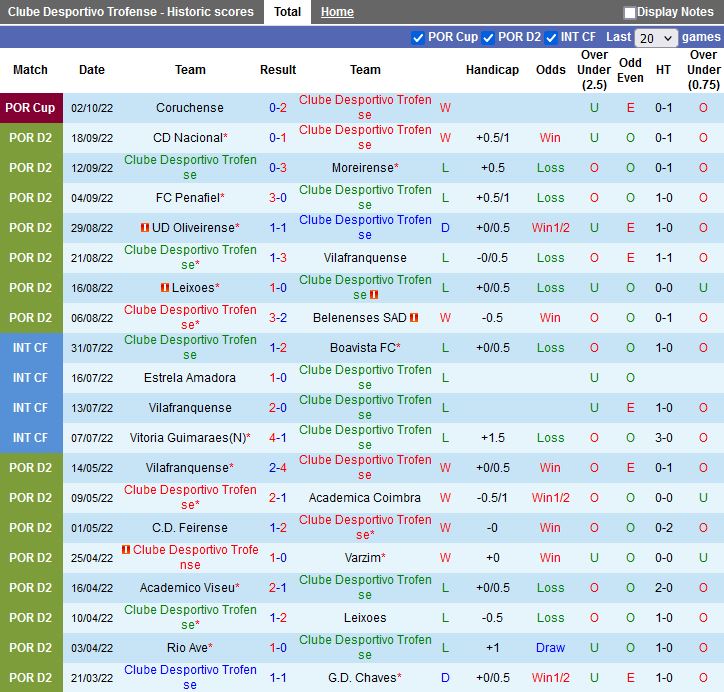
Task: Click the HT column header
Action: point(664,70)
